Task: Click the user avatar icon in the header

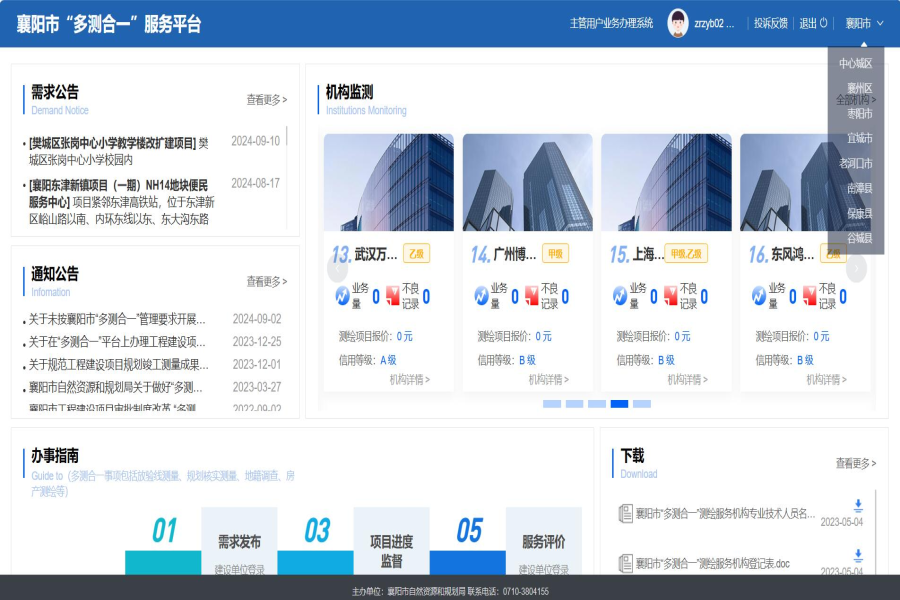Action: tap(678, 24)
